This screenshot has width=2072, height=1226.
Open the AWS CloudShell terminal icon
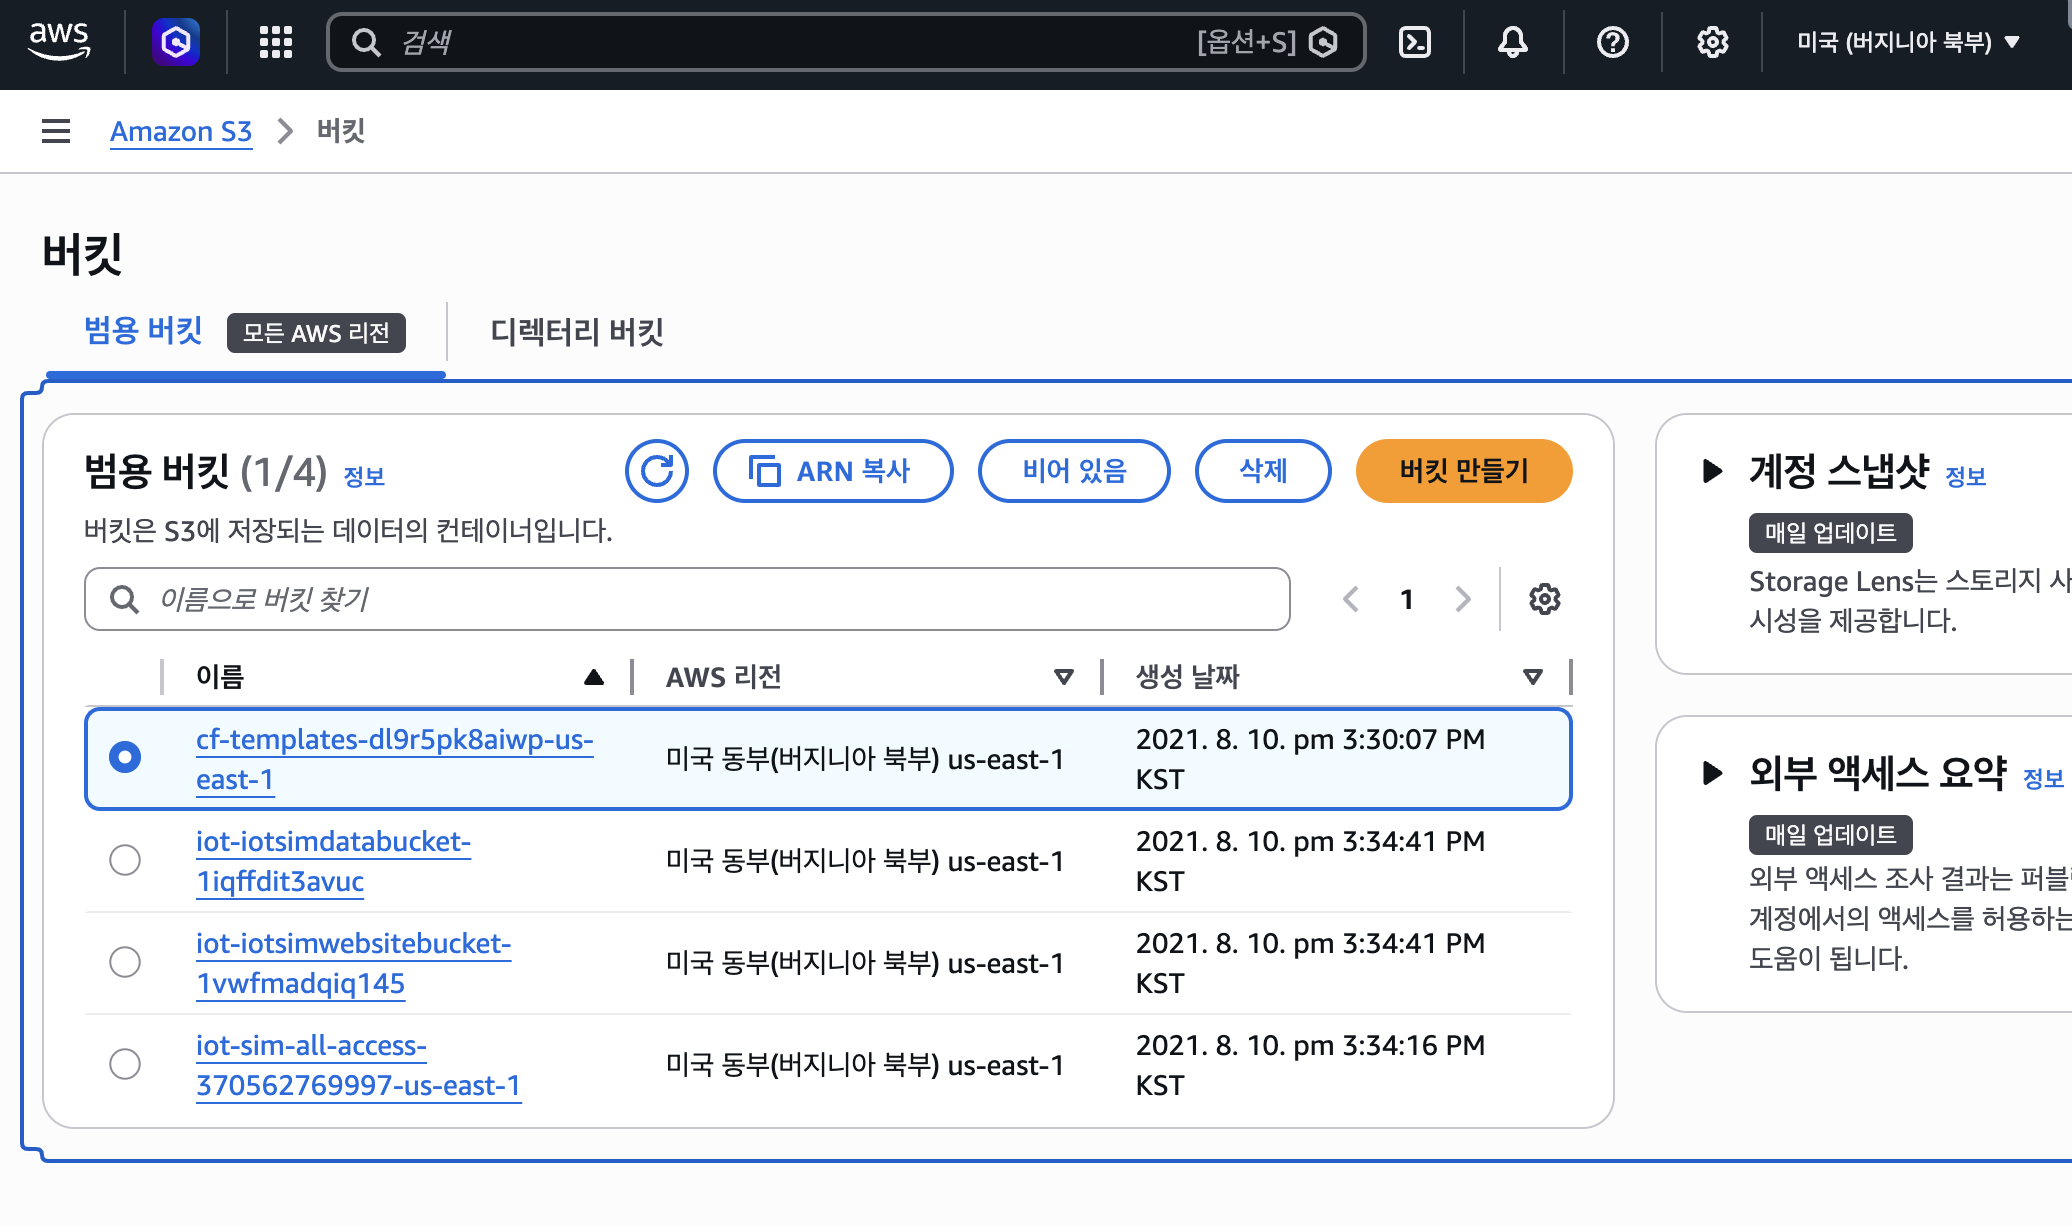tap(1415, 42)
